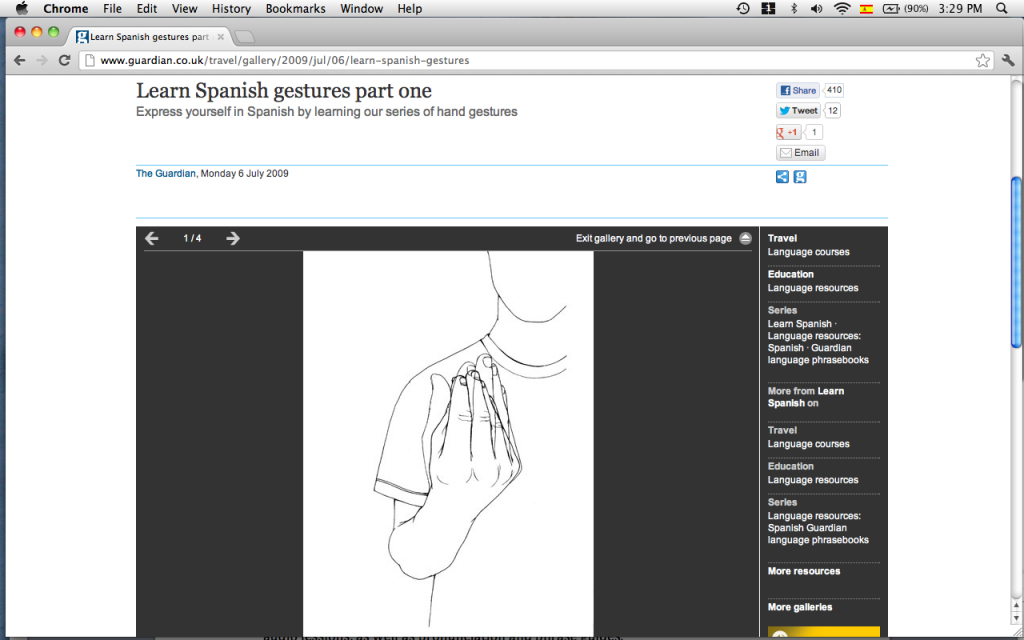Open first Travel Language courses link
The width and height of the screenshot is (1024, 640).
click(808, 252)
